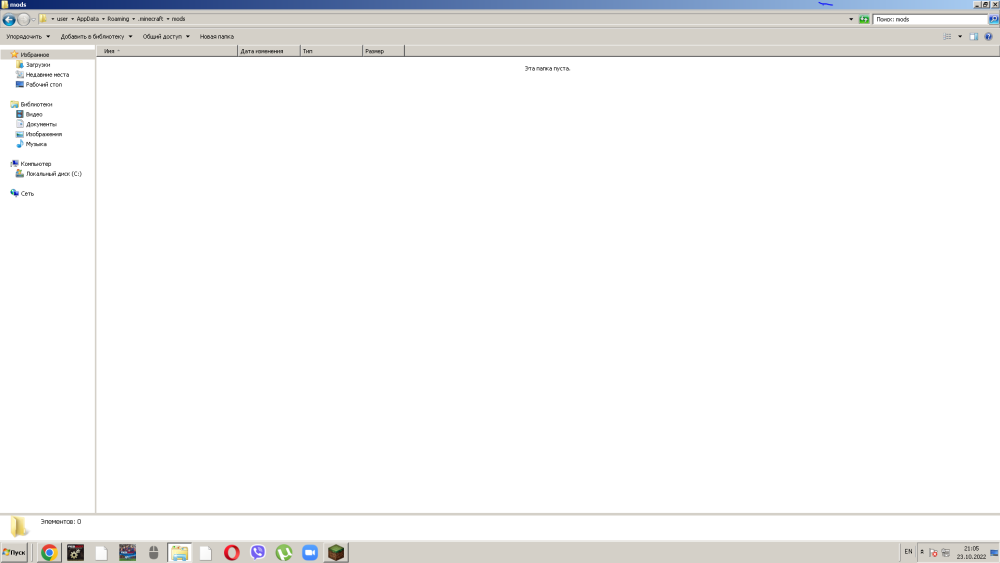Expand the AppData breadcrumb arrow
Image resolution: width=1000 pixels, height=563 pixels.
click(103, 19)
